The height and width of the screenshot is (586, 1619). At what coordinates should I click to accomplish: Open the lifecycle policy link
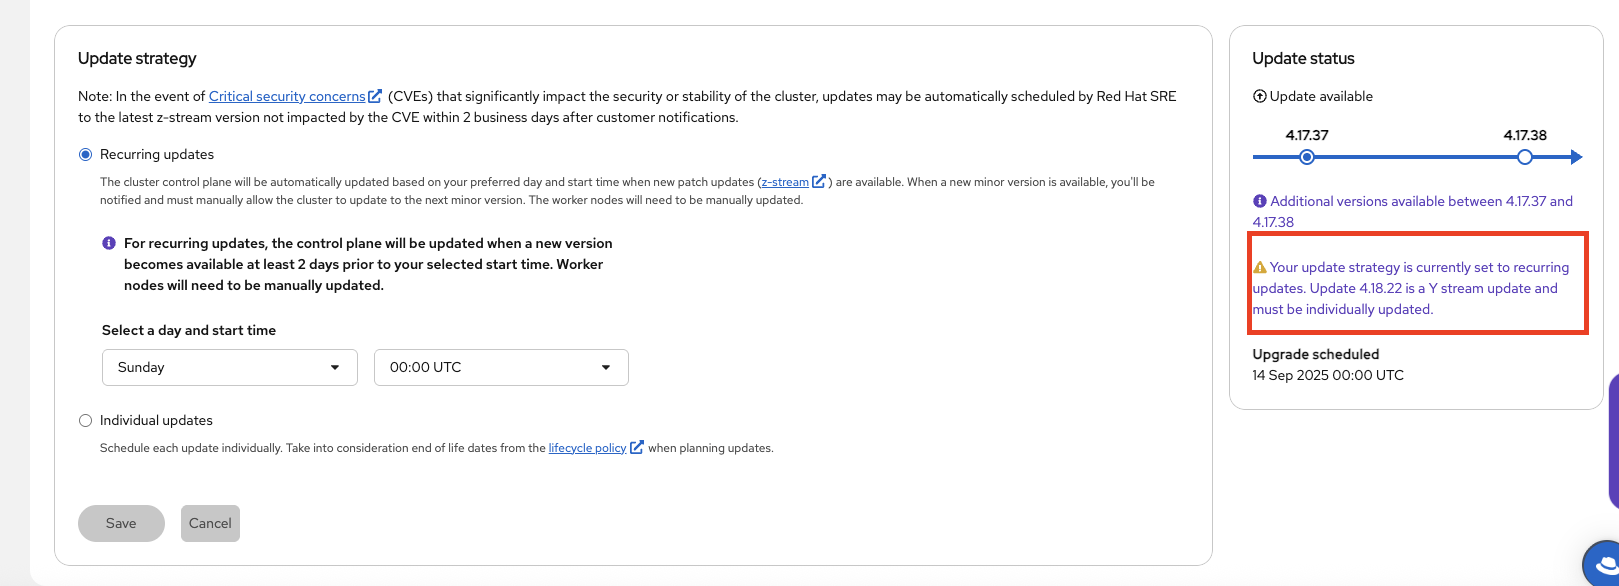click(x=587, y=449)
